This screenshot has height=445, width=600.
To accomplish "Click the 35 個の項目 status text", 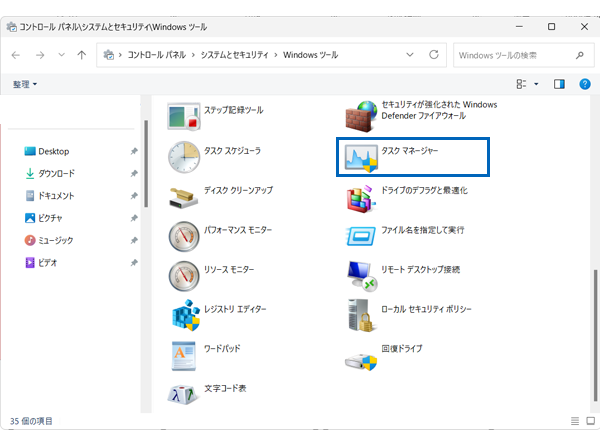I will click(x=31, y=421).
